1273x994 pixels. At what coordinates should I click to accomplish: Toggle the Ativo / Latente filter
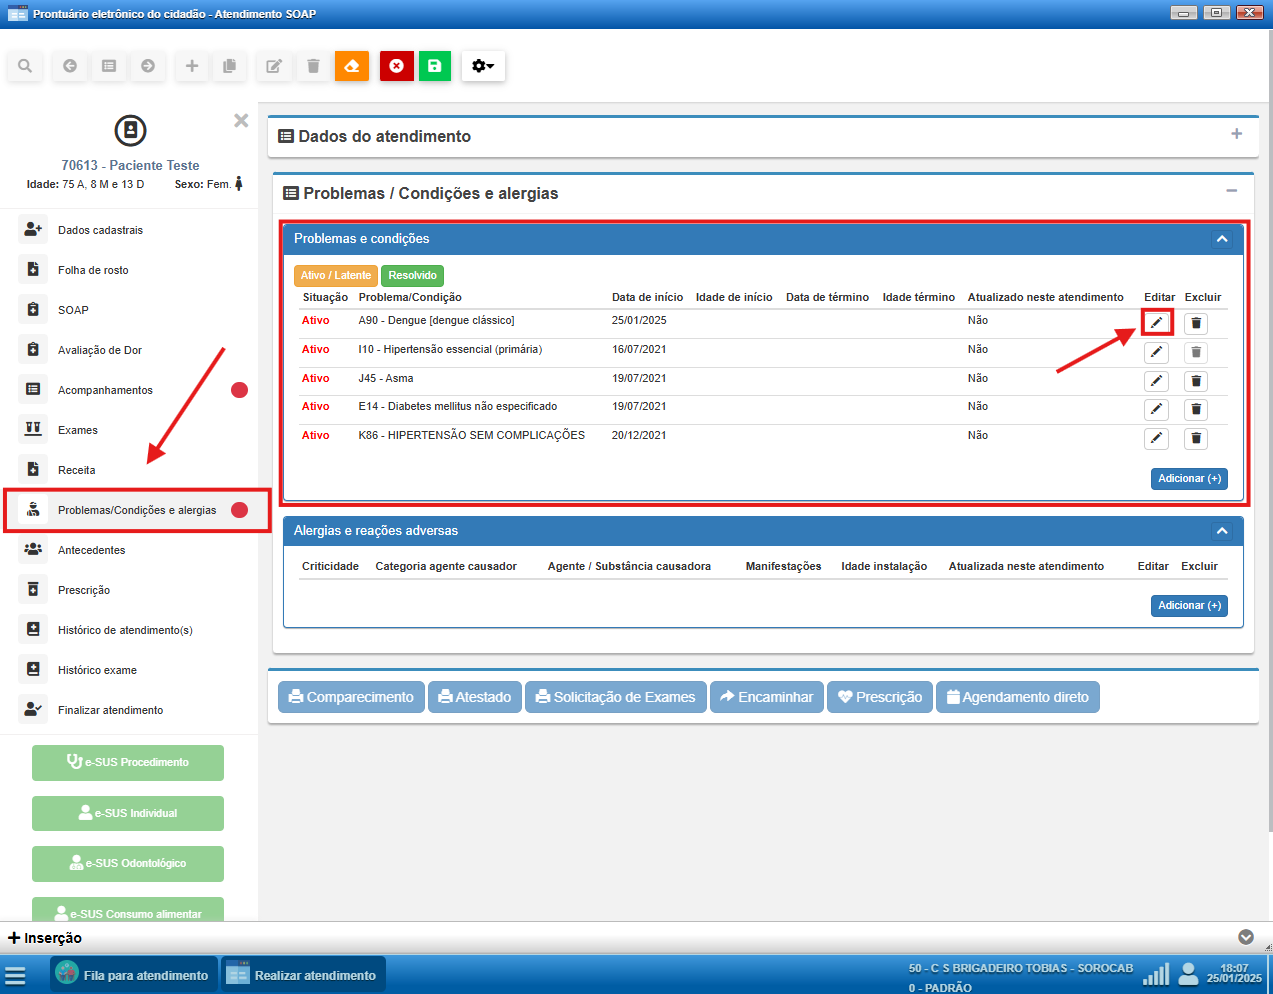tap(335, 276)
